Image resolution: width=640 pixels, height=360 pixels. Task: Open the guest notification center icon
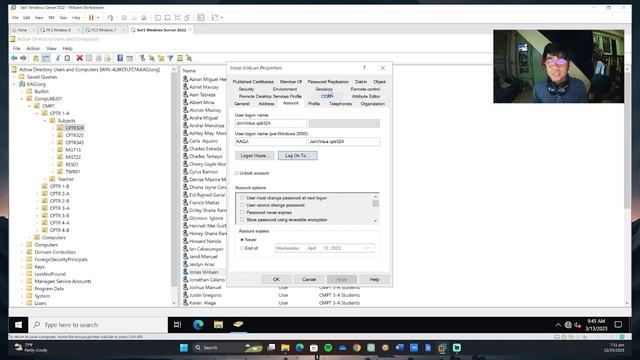click(618, 325)
